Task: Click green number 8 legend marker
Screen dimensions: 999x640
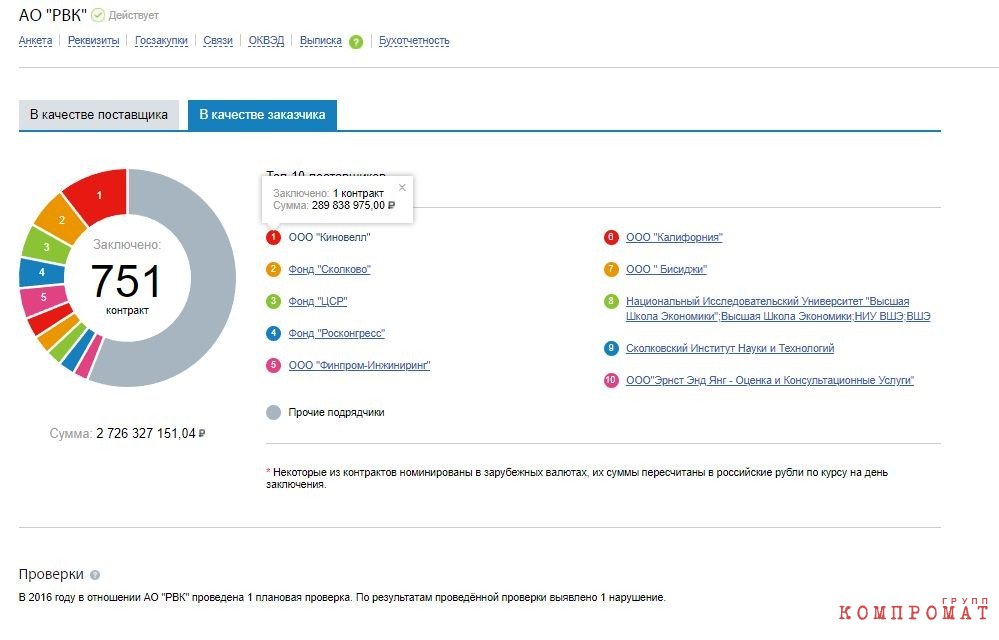Action: click(611, 301)
